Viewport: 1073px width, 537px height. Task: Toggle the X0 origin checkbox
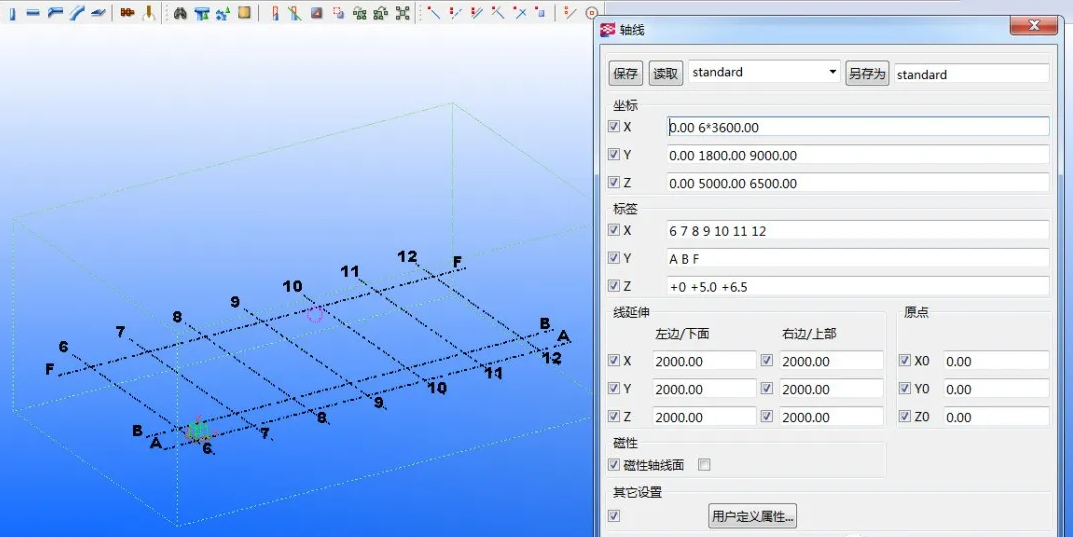[x=905, y=361]
